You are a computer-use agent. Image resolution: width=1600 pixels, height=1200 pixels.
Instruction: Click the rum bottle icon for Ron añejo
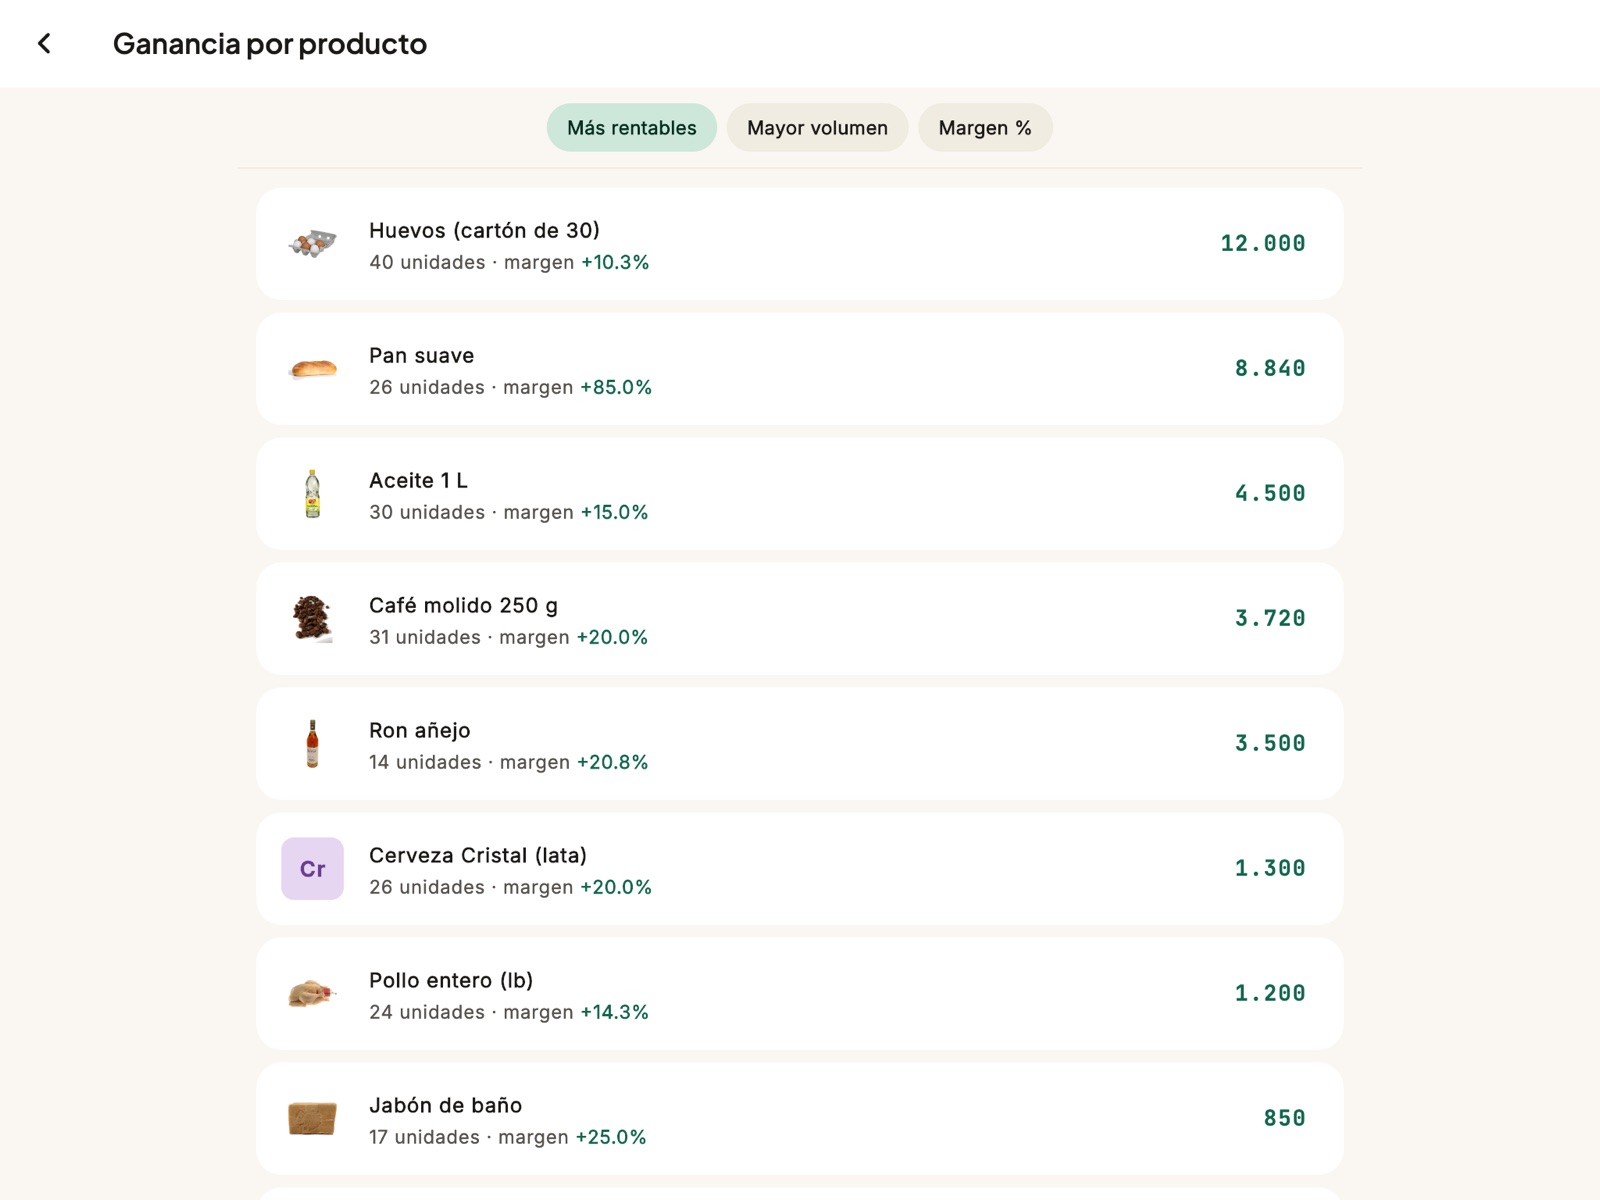pyautogui.click(x=313, y=743)
